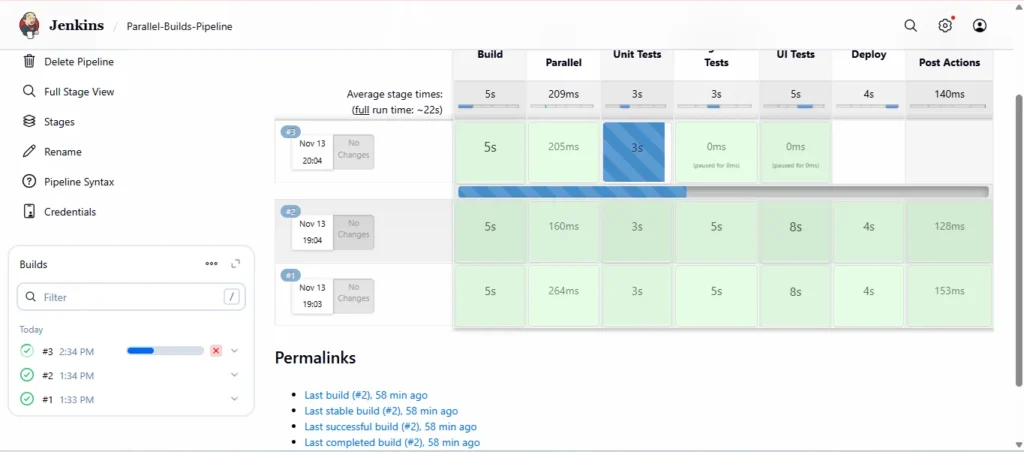Image resolution: width=1024 pixels, height=452 pixels.
Task: Open the Last stable build (#2) link
Action: [x=381, y=411]
